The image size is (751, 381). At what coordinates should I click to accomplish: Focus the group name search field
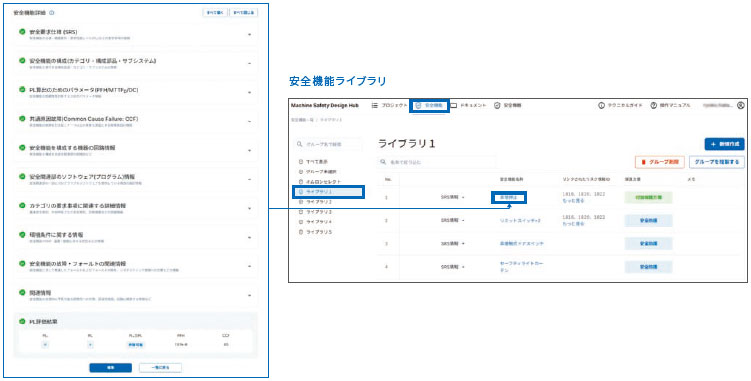click(x=328, y=144)
